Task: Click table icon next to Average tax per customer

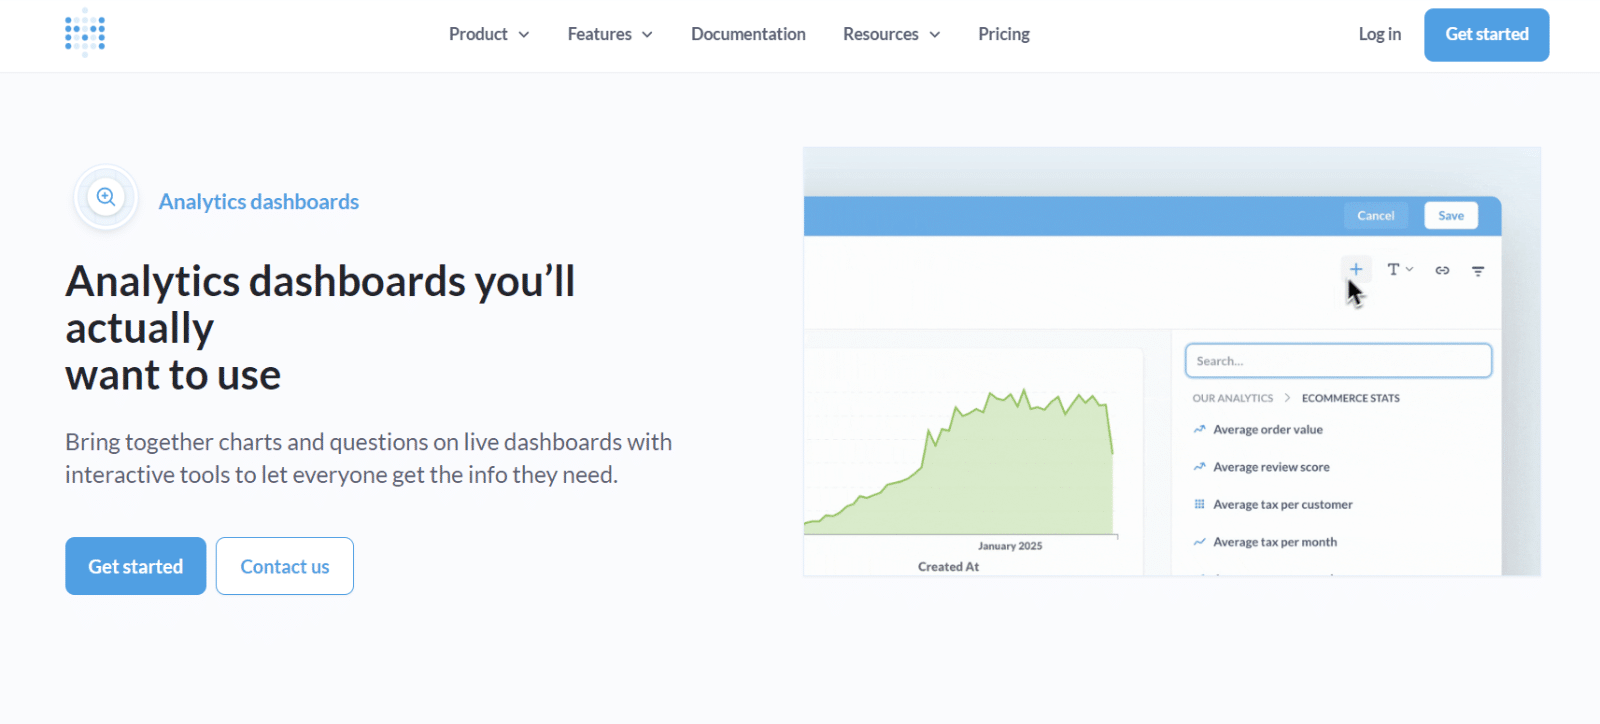Action: (x=1199, y=504)
